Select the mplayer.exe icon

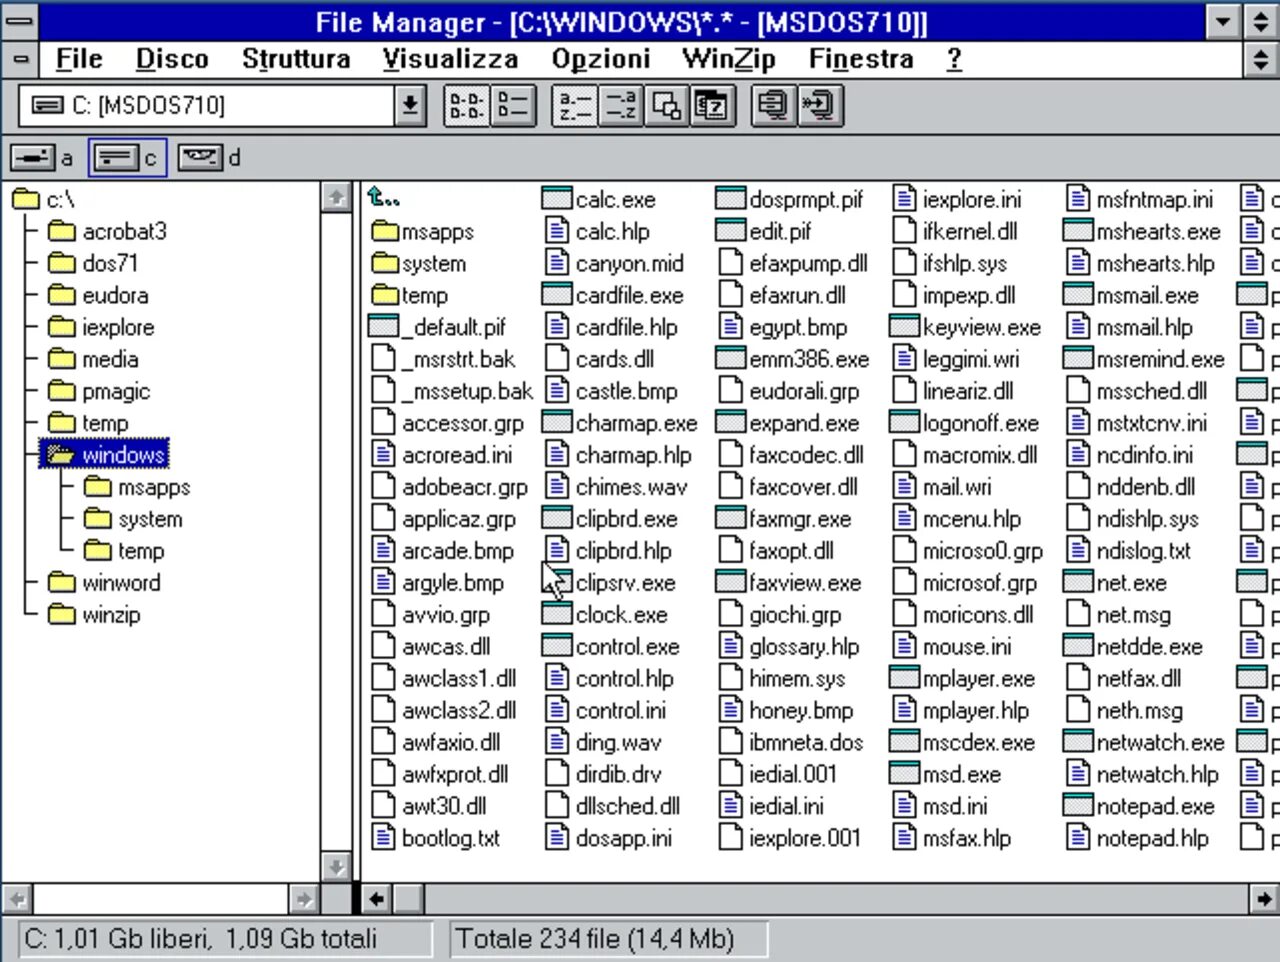click(x=904, y=679)
